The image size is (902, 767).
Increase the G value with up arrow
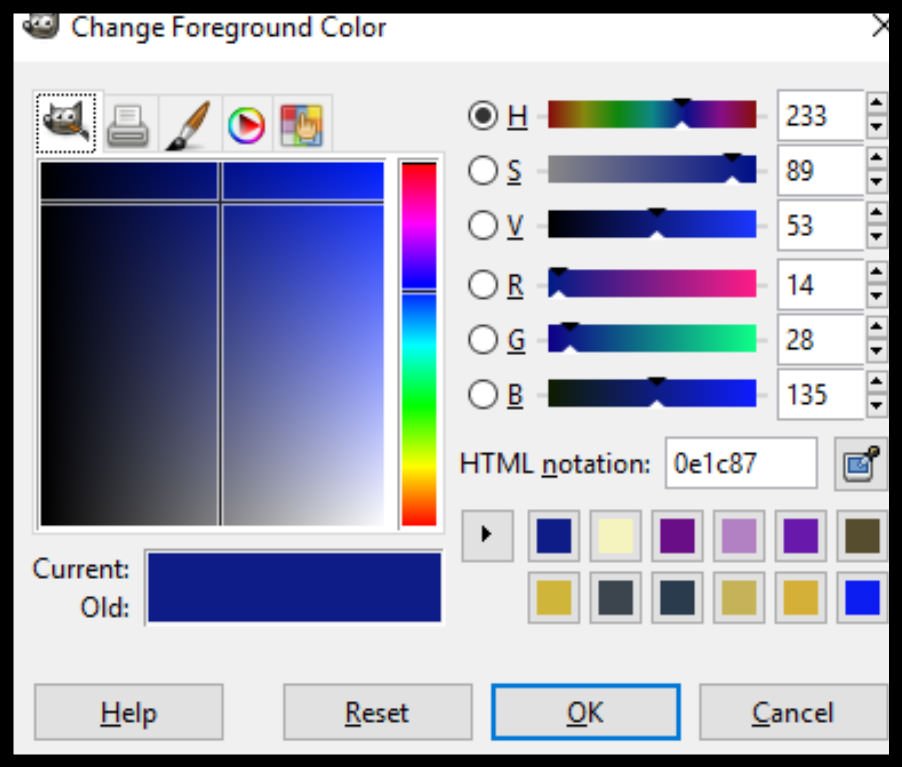coord(876,327)
